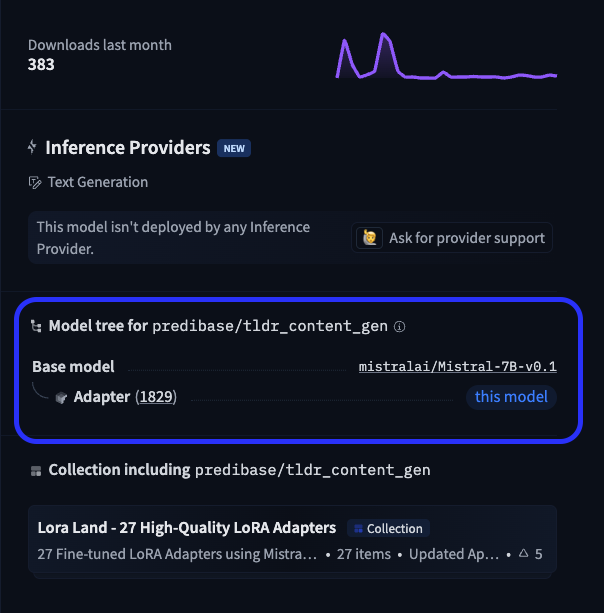The width and height of the screenshot is (604, 613).
Task: Click the Ask for provider support emoji icon
Action: pos(369,238)
